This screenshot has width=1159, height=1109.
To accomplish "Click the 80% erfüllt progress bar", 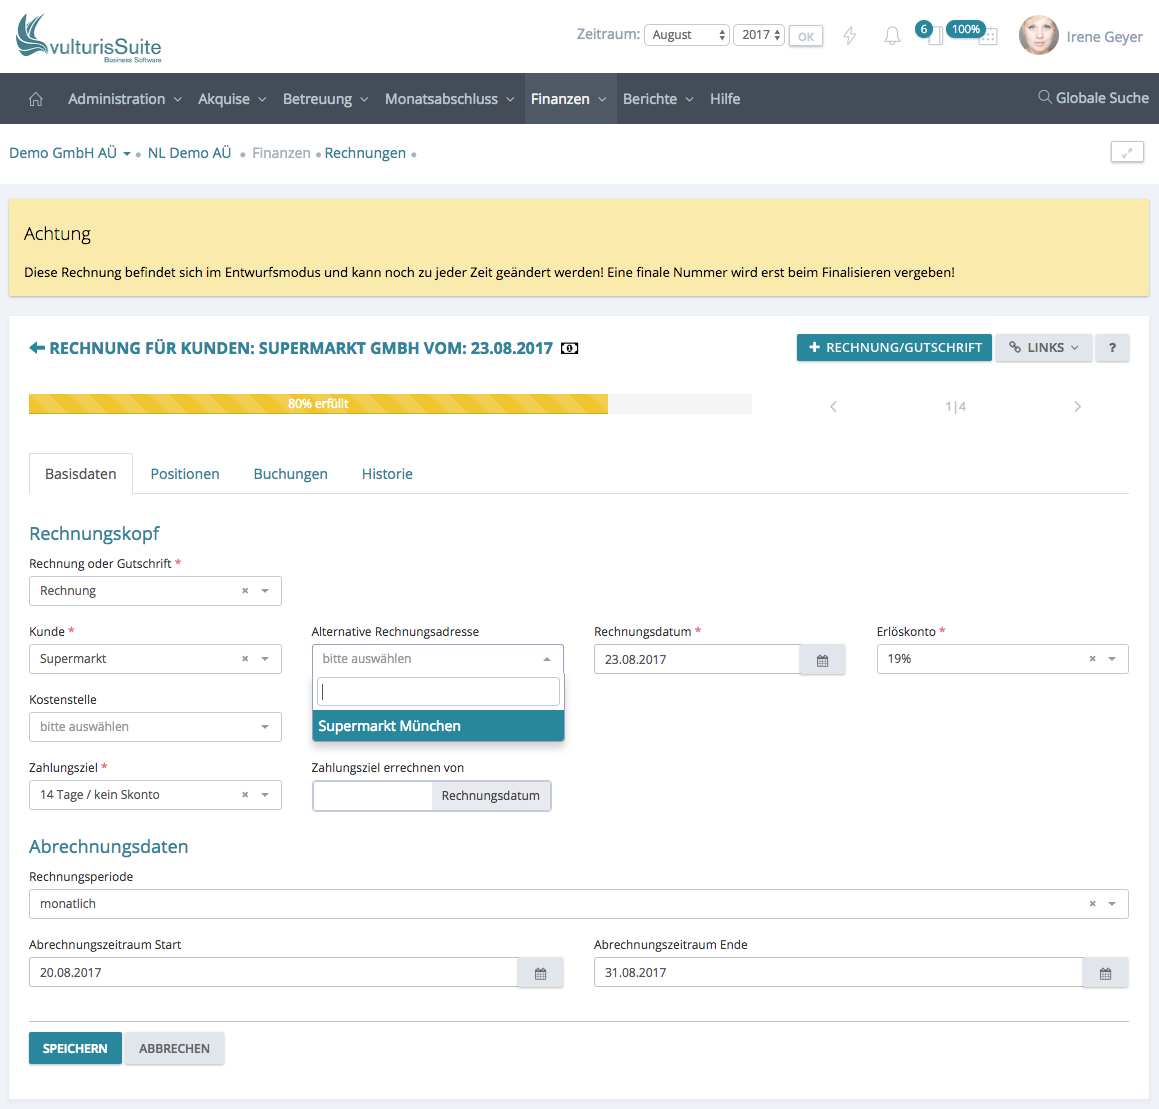I will (319, 404).
